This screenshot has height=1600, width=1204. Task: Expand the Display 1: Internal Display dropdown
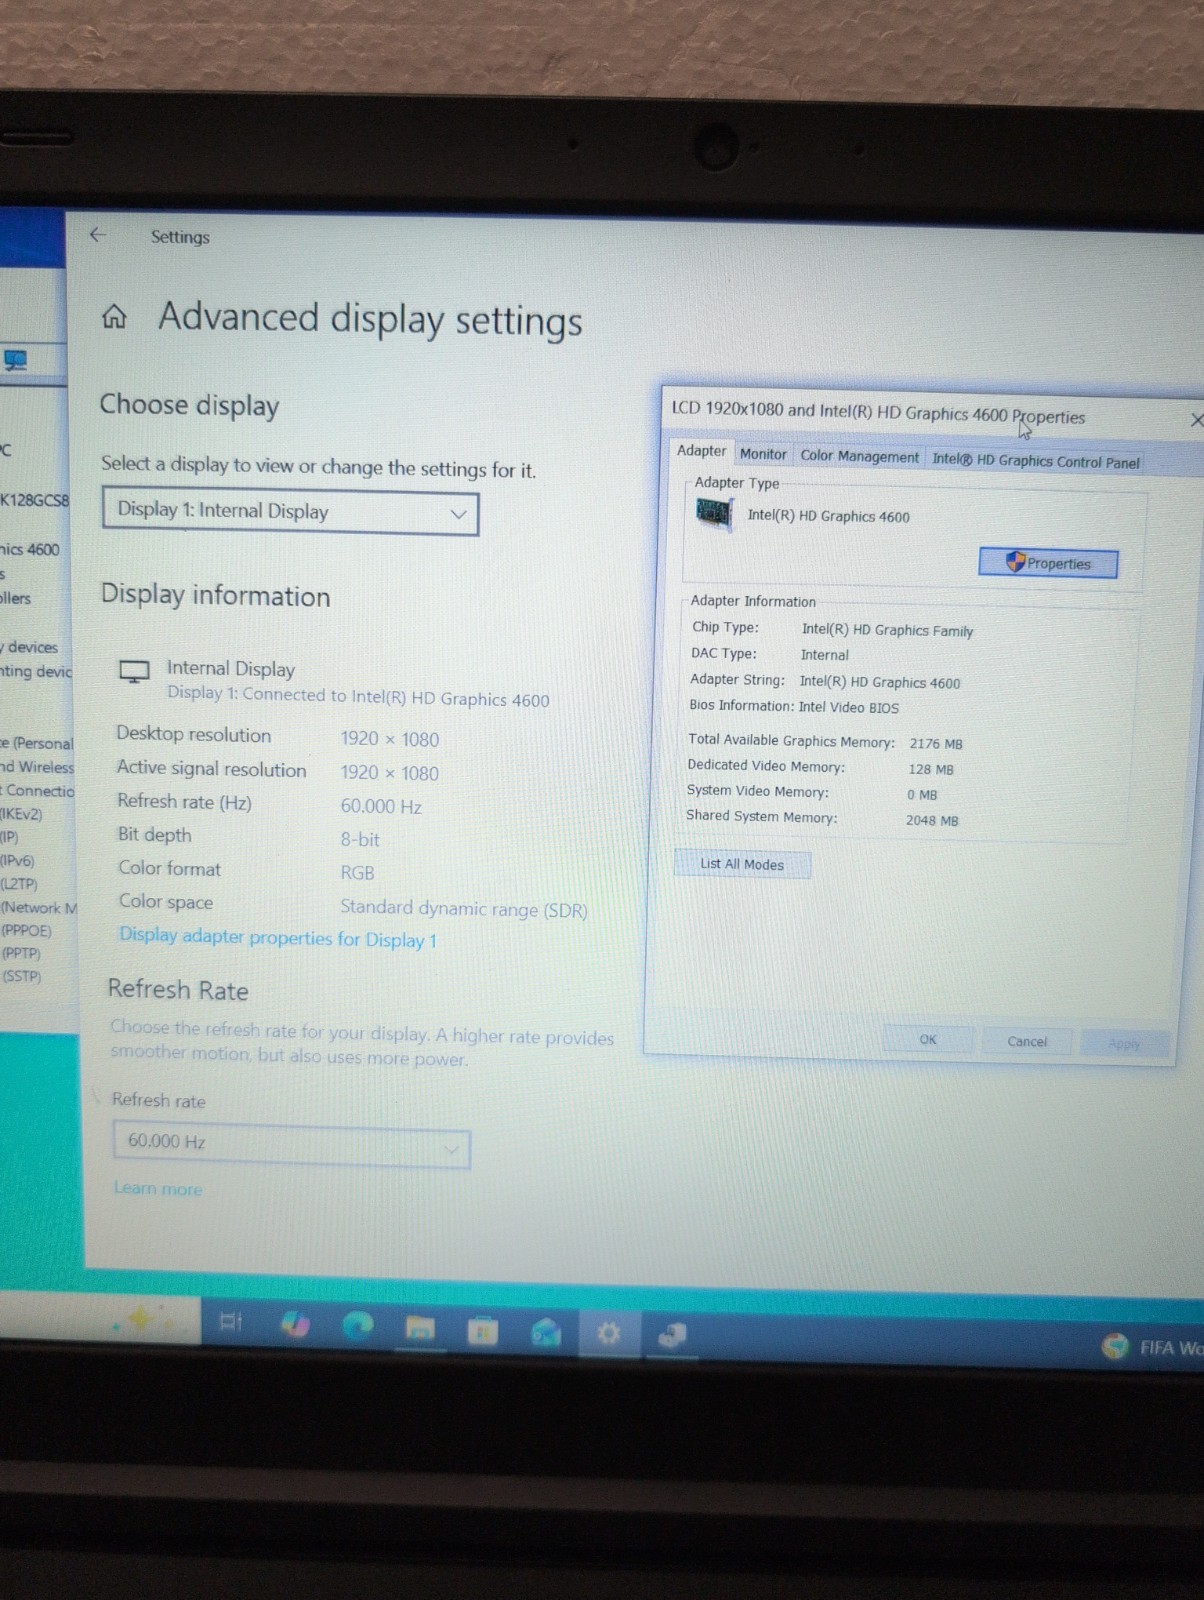(x=290, y=511)
